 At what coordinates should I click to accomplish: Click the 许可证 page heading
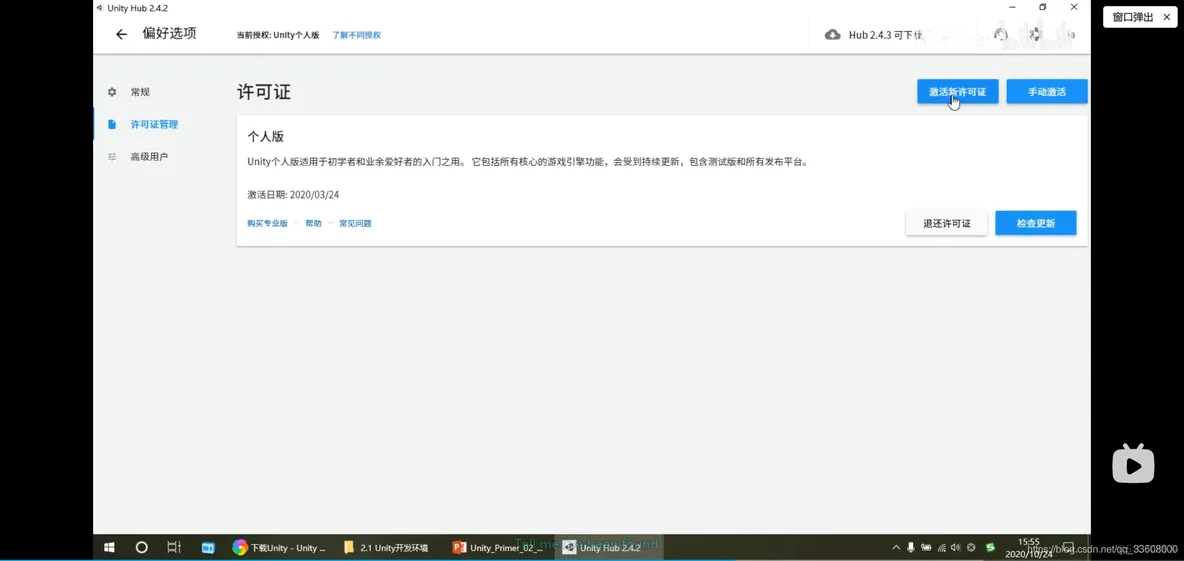[264, 92]
